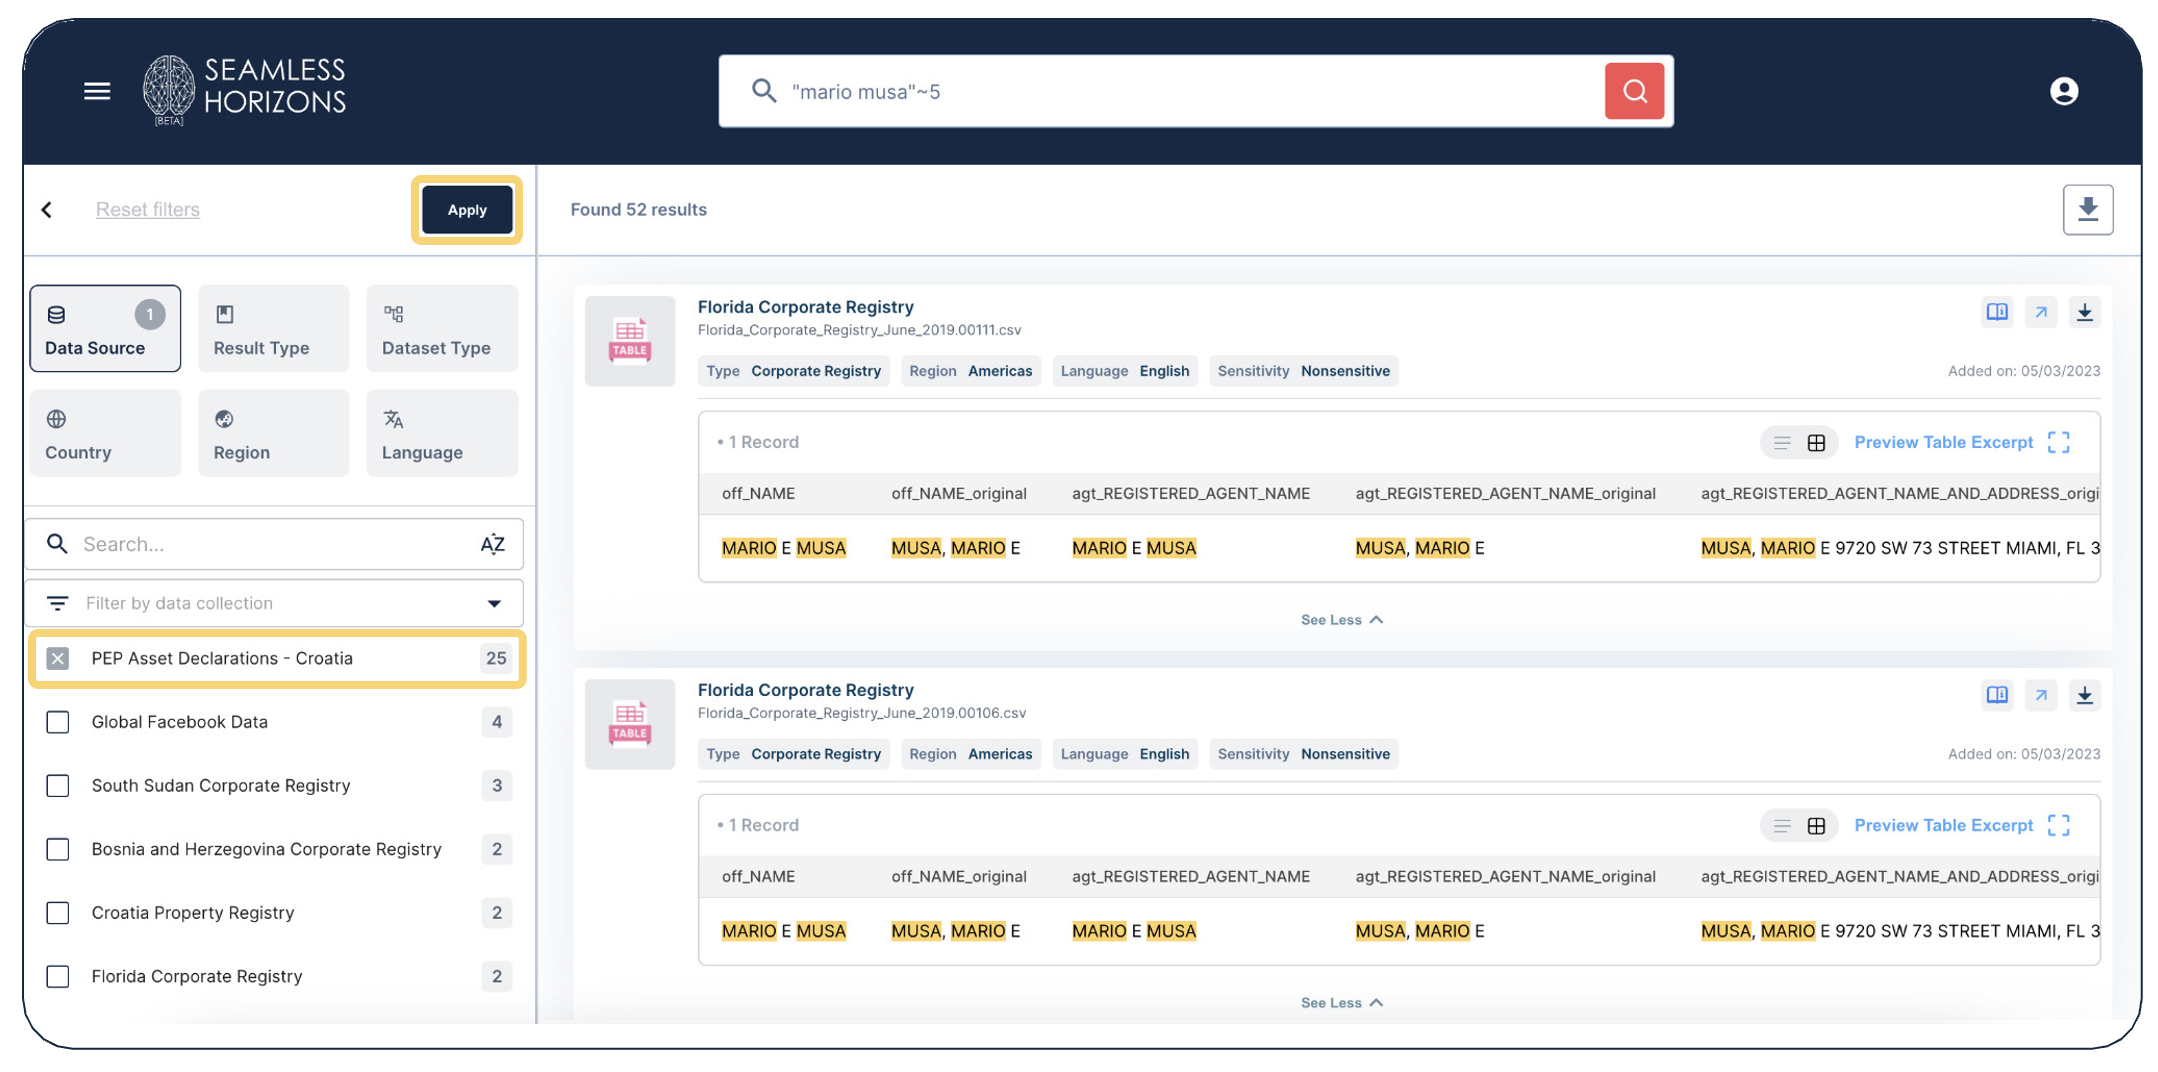
Task: Open Filter by data collection dropdown
Action: [x=274, y=603]
